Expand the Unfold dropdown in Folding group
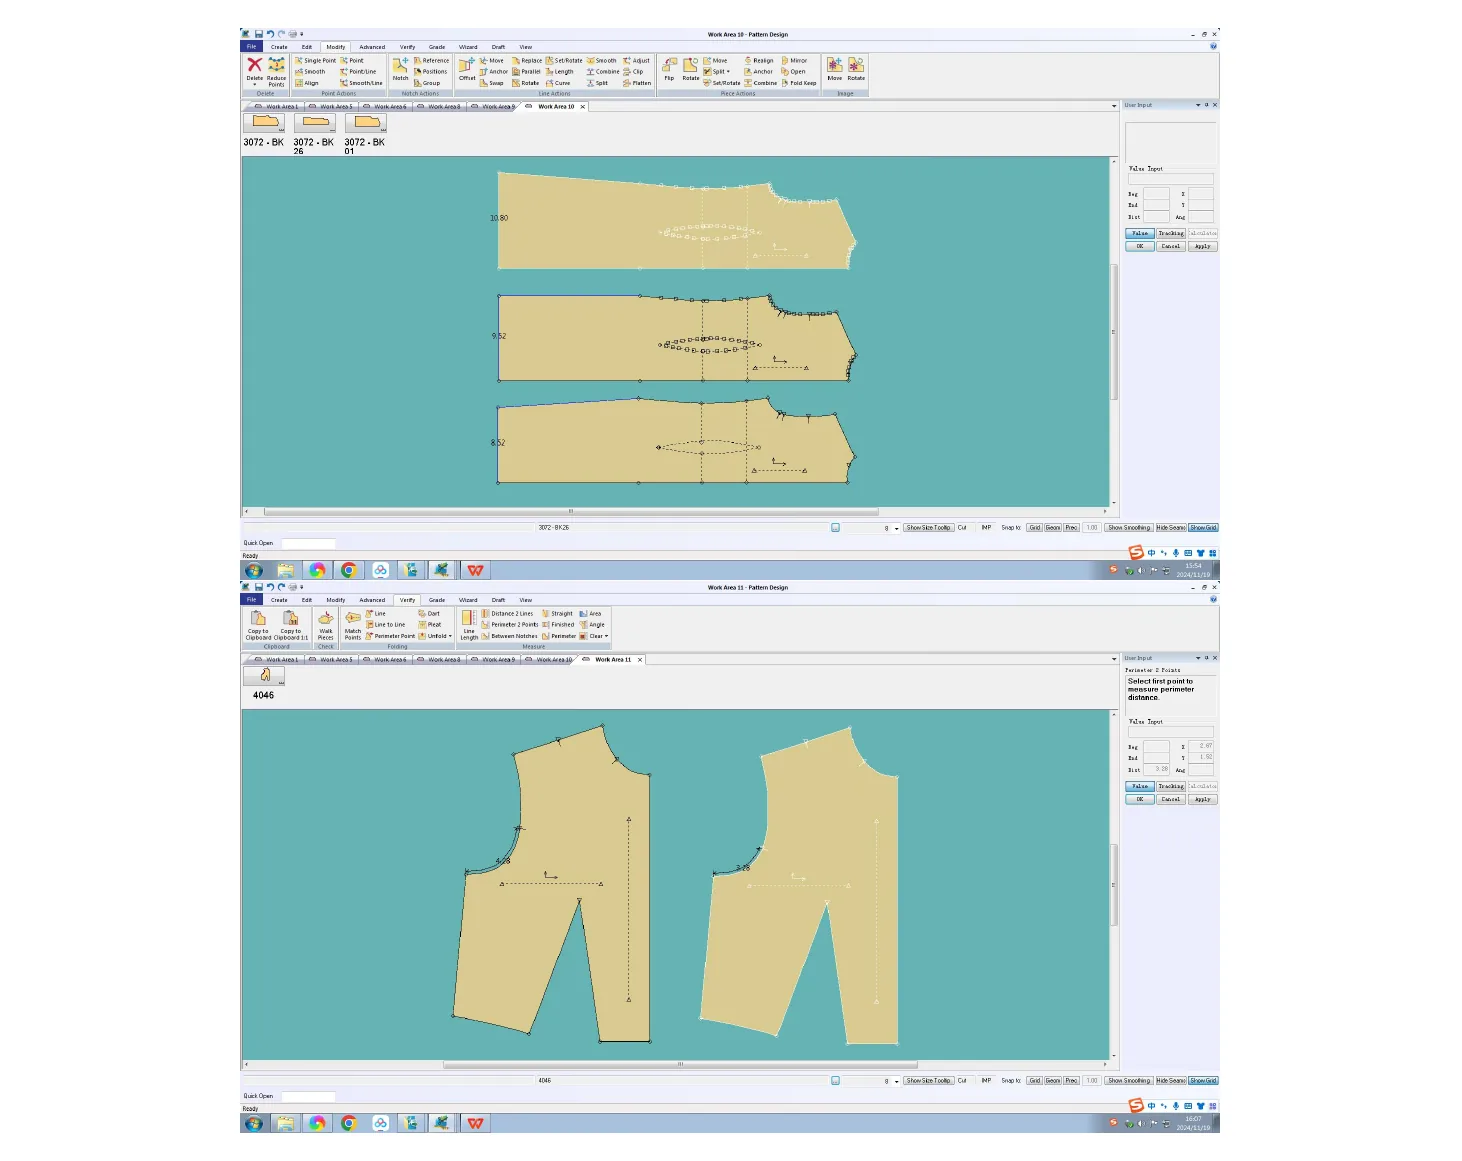The image size is (1462, 1161). pos(450,636)
